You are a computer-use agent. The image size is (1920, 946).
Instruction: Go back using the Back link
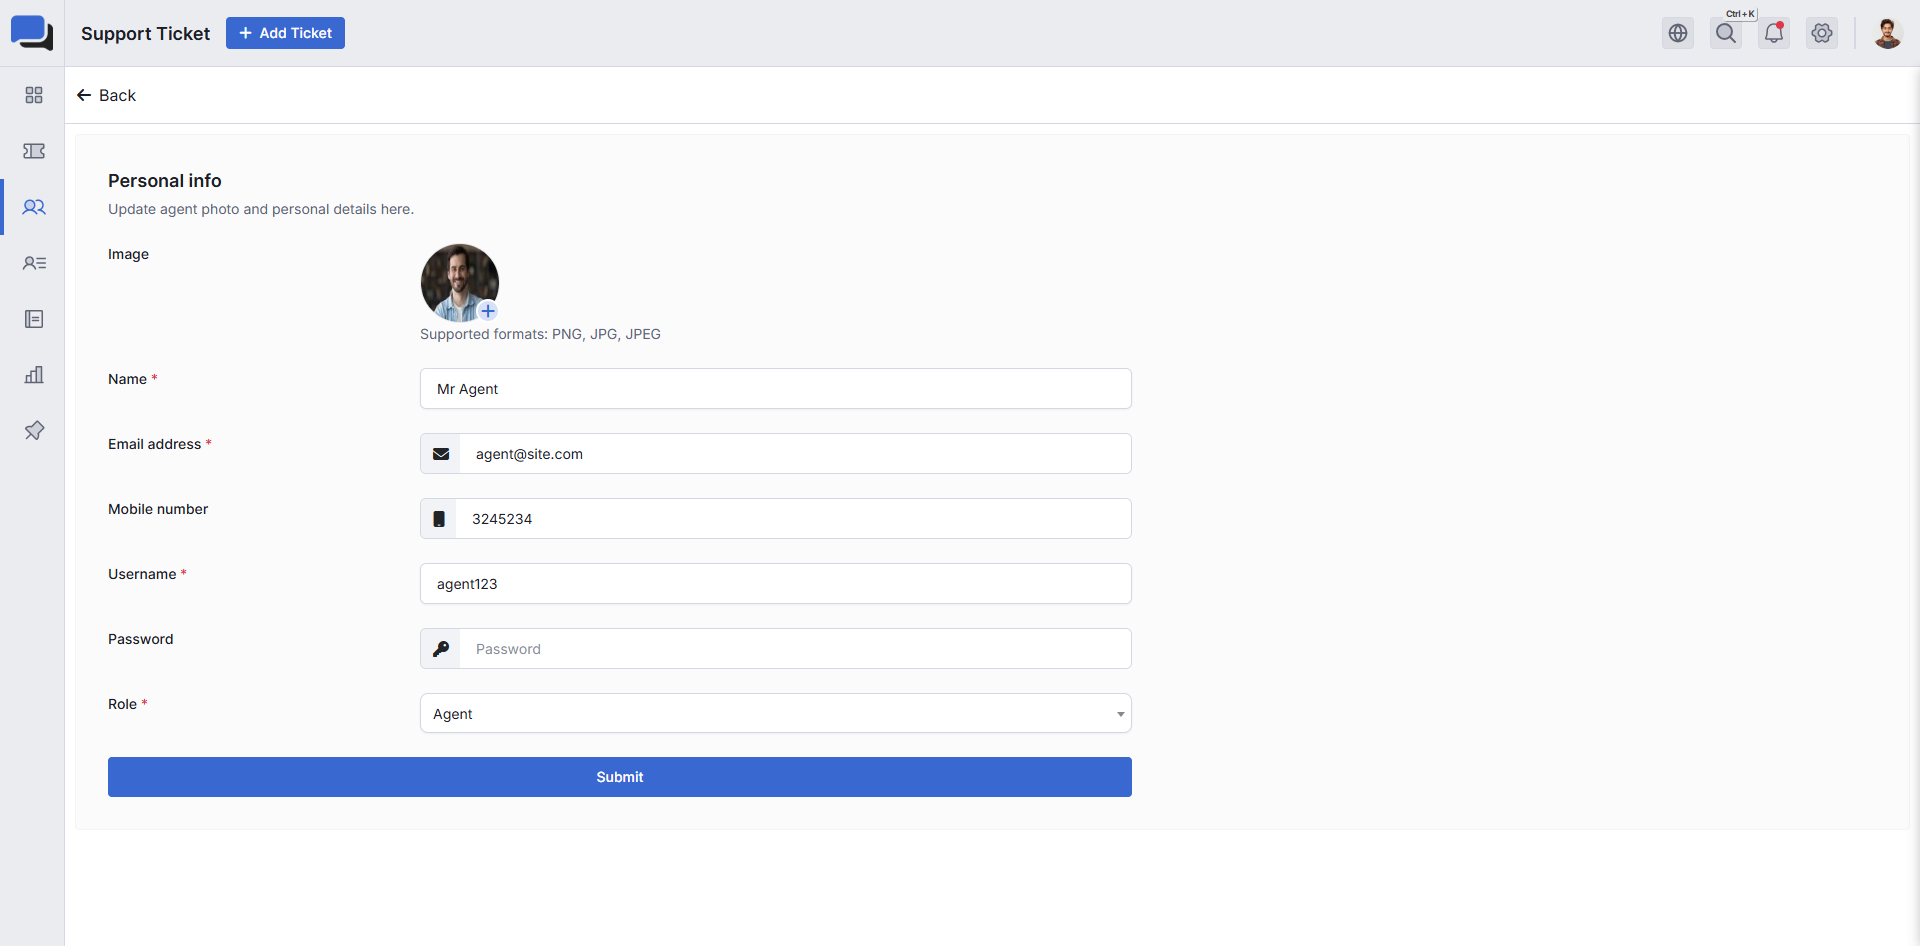[x=106, y=95]
